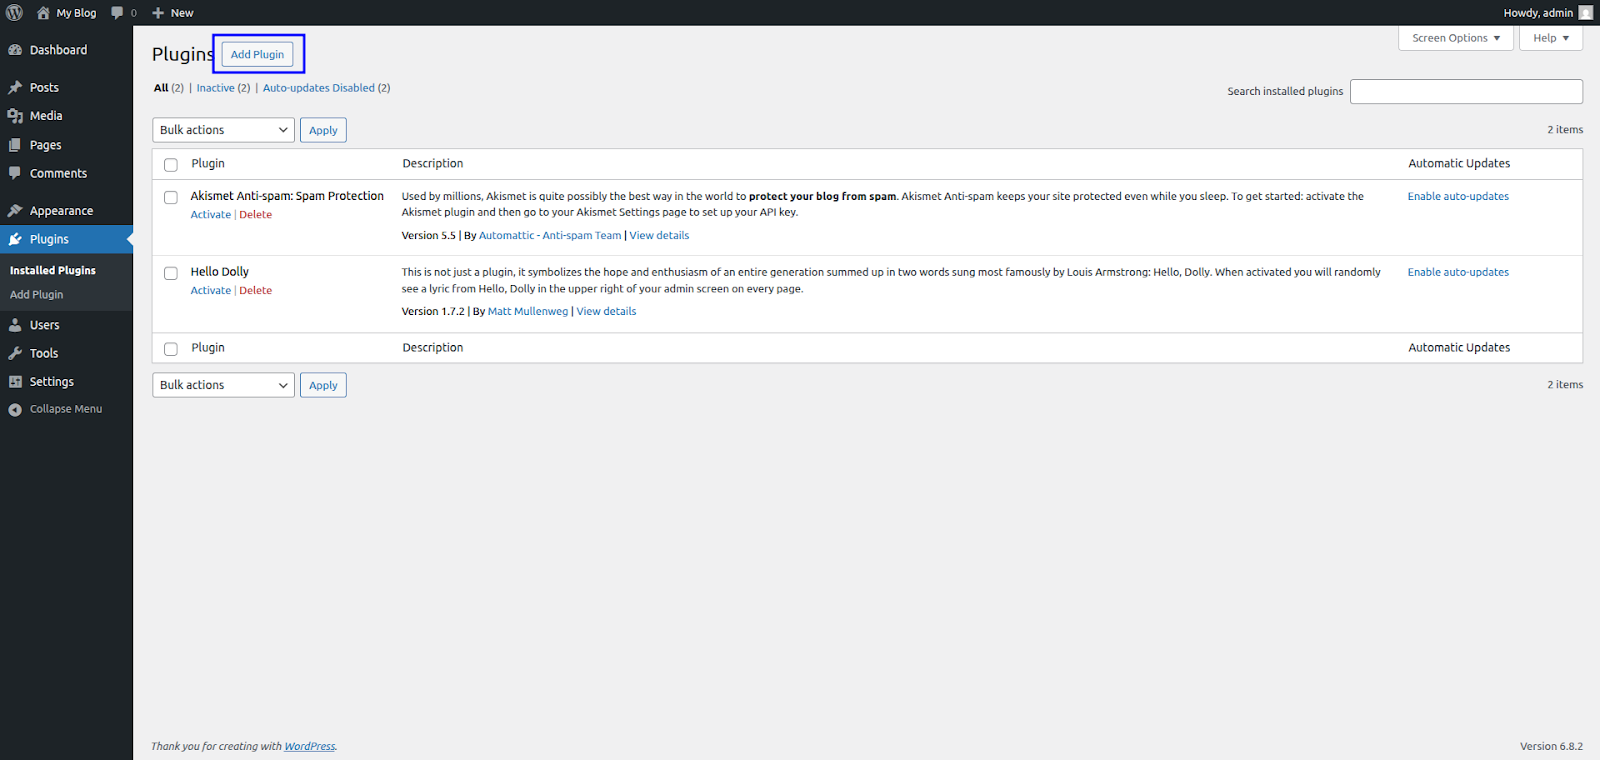Image resolution: width=1600 pixels, height=760 pixels.
Task: Open the Add Plugin submenu item in sidebar
Action: pyautogui.click(x=37, y=295)
